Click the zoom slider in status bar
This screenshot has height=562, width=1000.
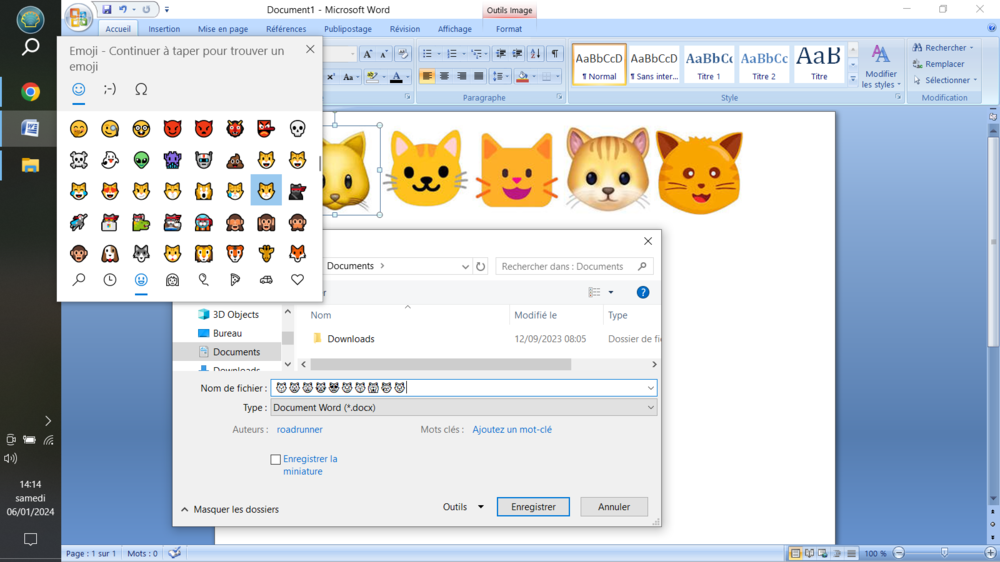pyautogui.click(x=945, y=553)
